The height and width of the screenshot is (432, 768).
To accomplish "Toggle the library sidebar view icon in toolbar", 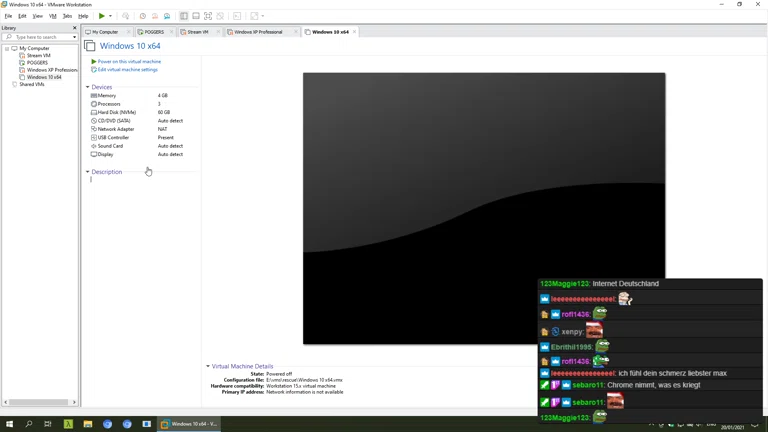I will pyautogui.click(x=184, y=16).
